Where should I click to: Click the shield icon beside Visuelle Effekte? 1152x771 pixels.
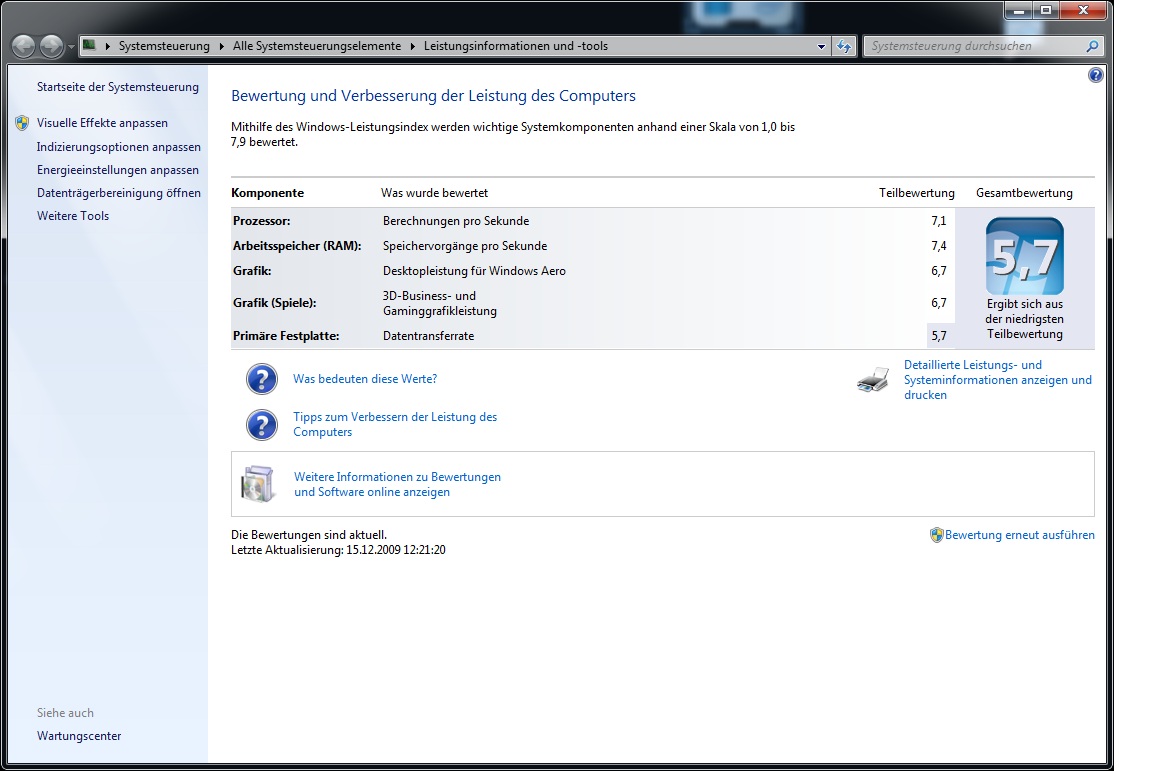(x=22, y=123)
